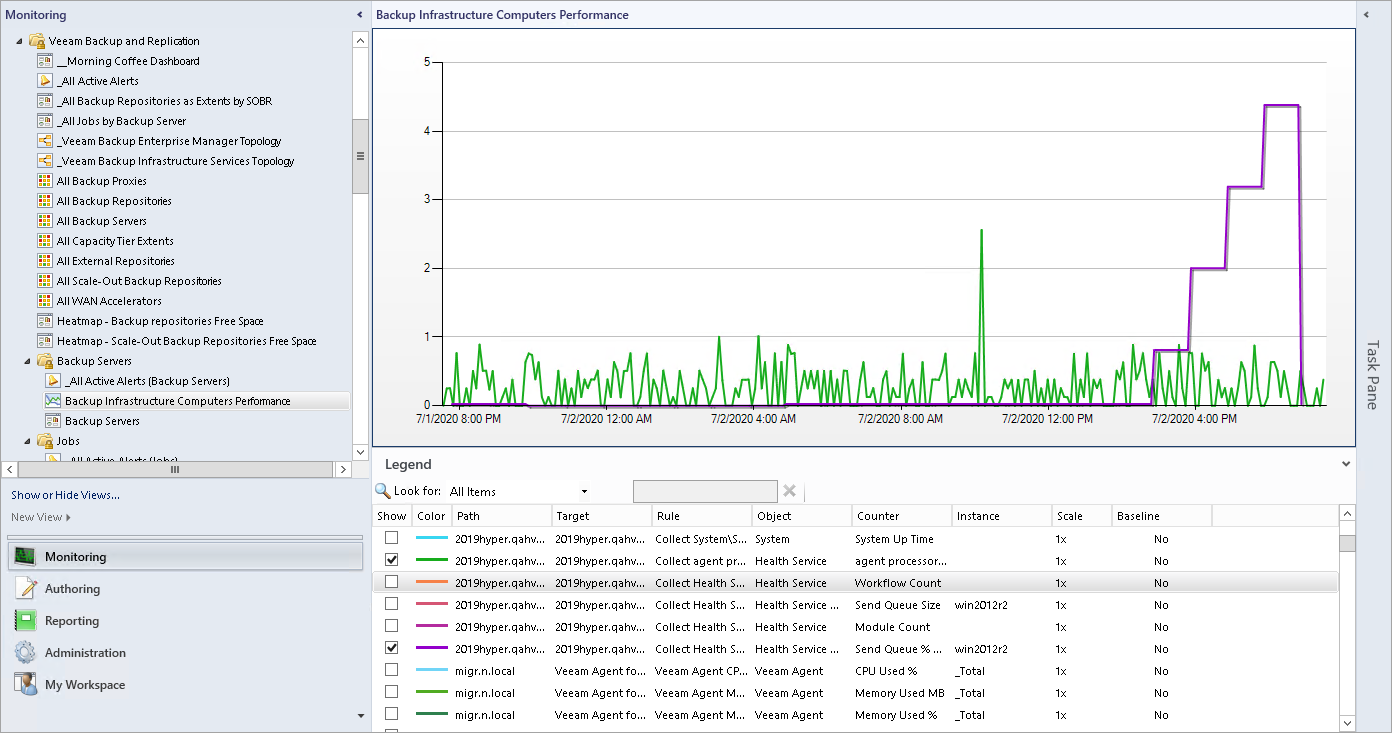
Task: Click the SOBR extents view icon
Action: point(45,101)
